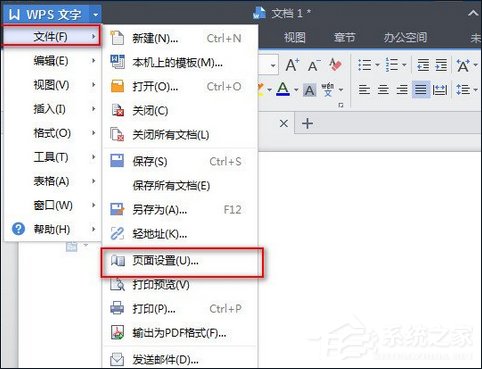Click the 保存(S) floppy disk icon
This screenshot has width=482, height=369.
(117, 161)
